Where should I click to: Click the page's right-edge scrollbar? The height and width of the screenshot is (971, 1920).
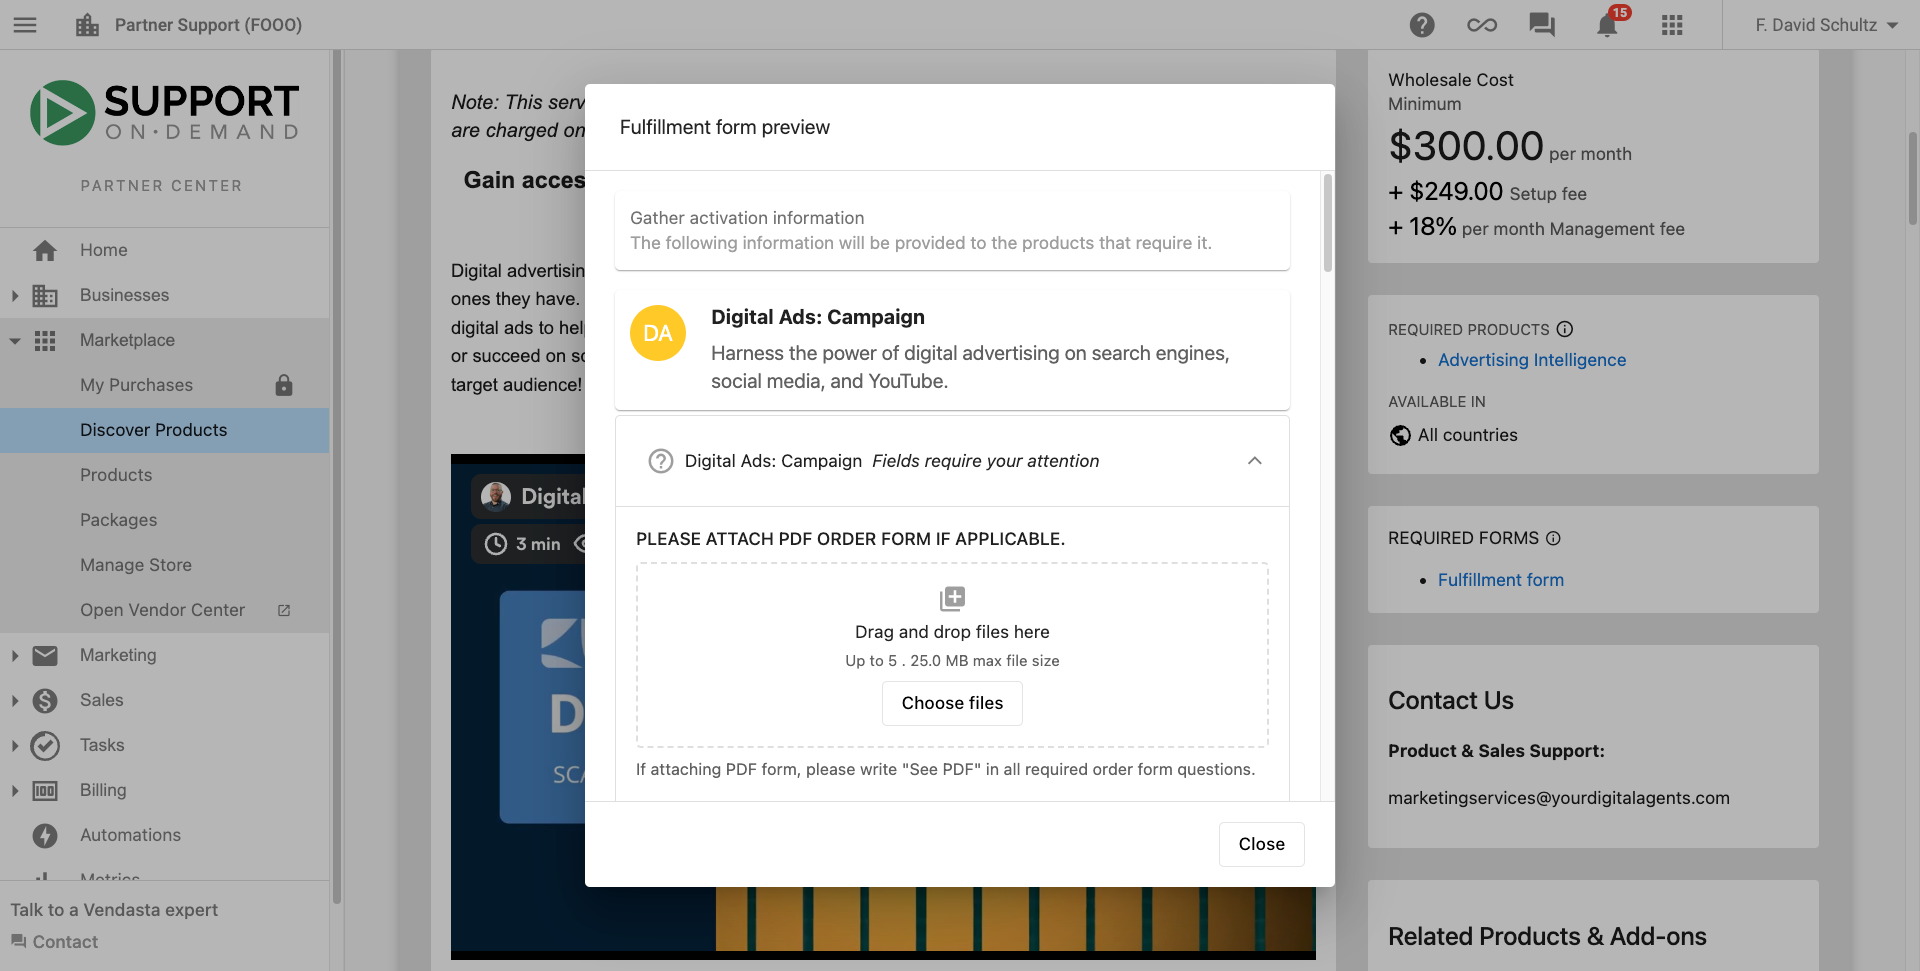pyautogui.click(x=1912, y=178)
